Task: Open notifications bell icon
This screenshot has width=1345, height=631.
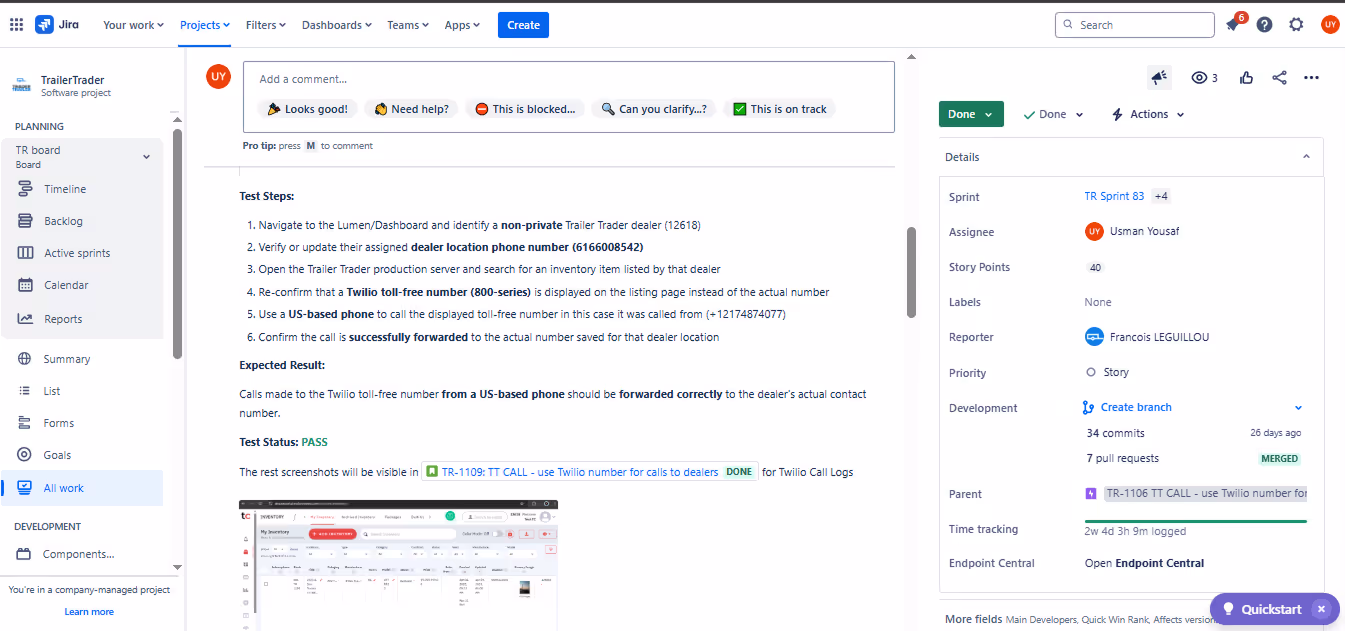Action: (x=1233, y=25)
